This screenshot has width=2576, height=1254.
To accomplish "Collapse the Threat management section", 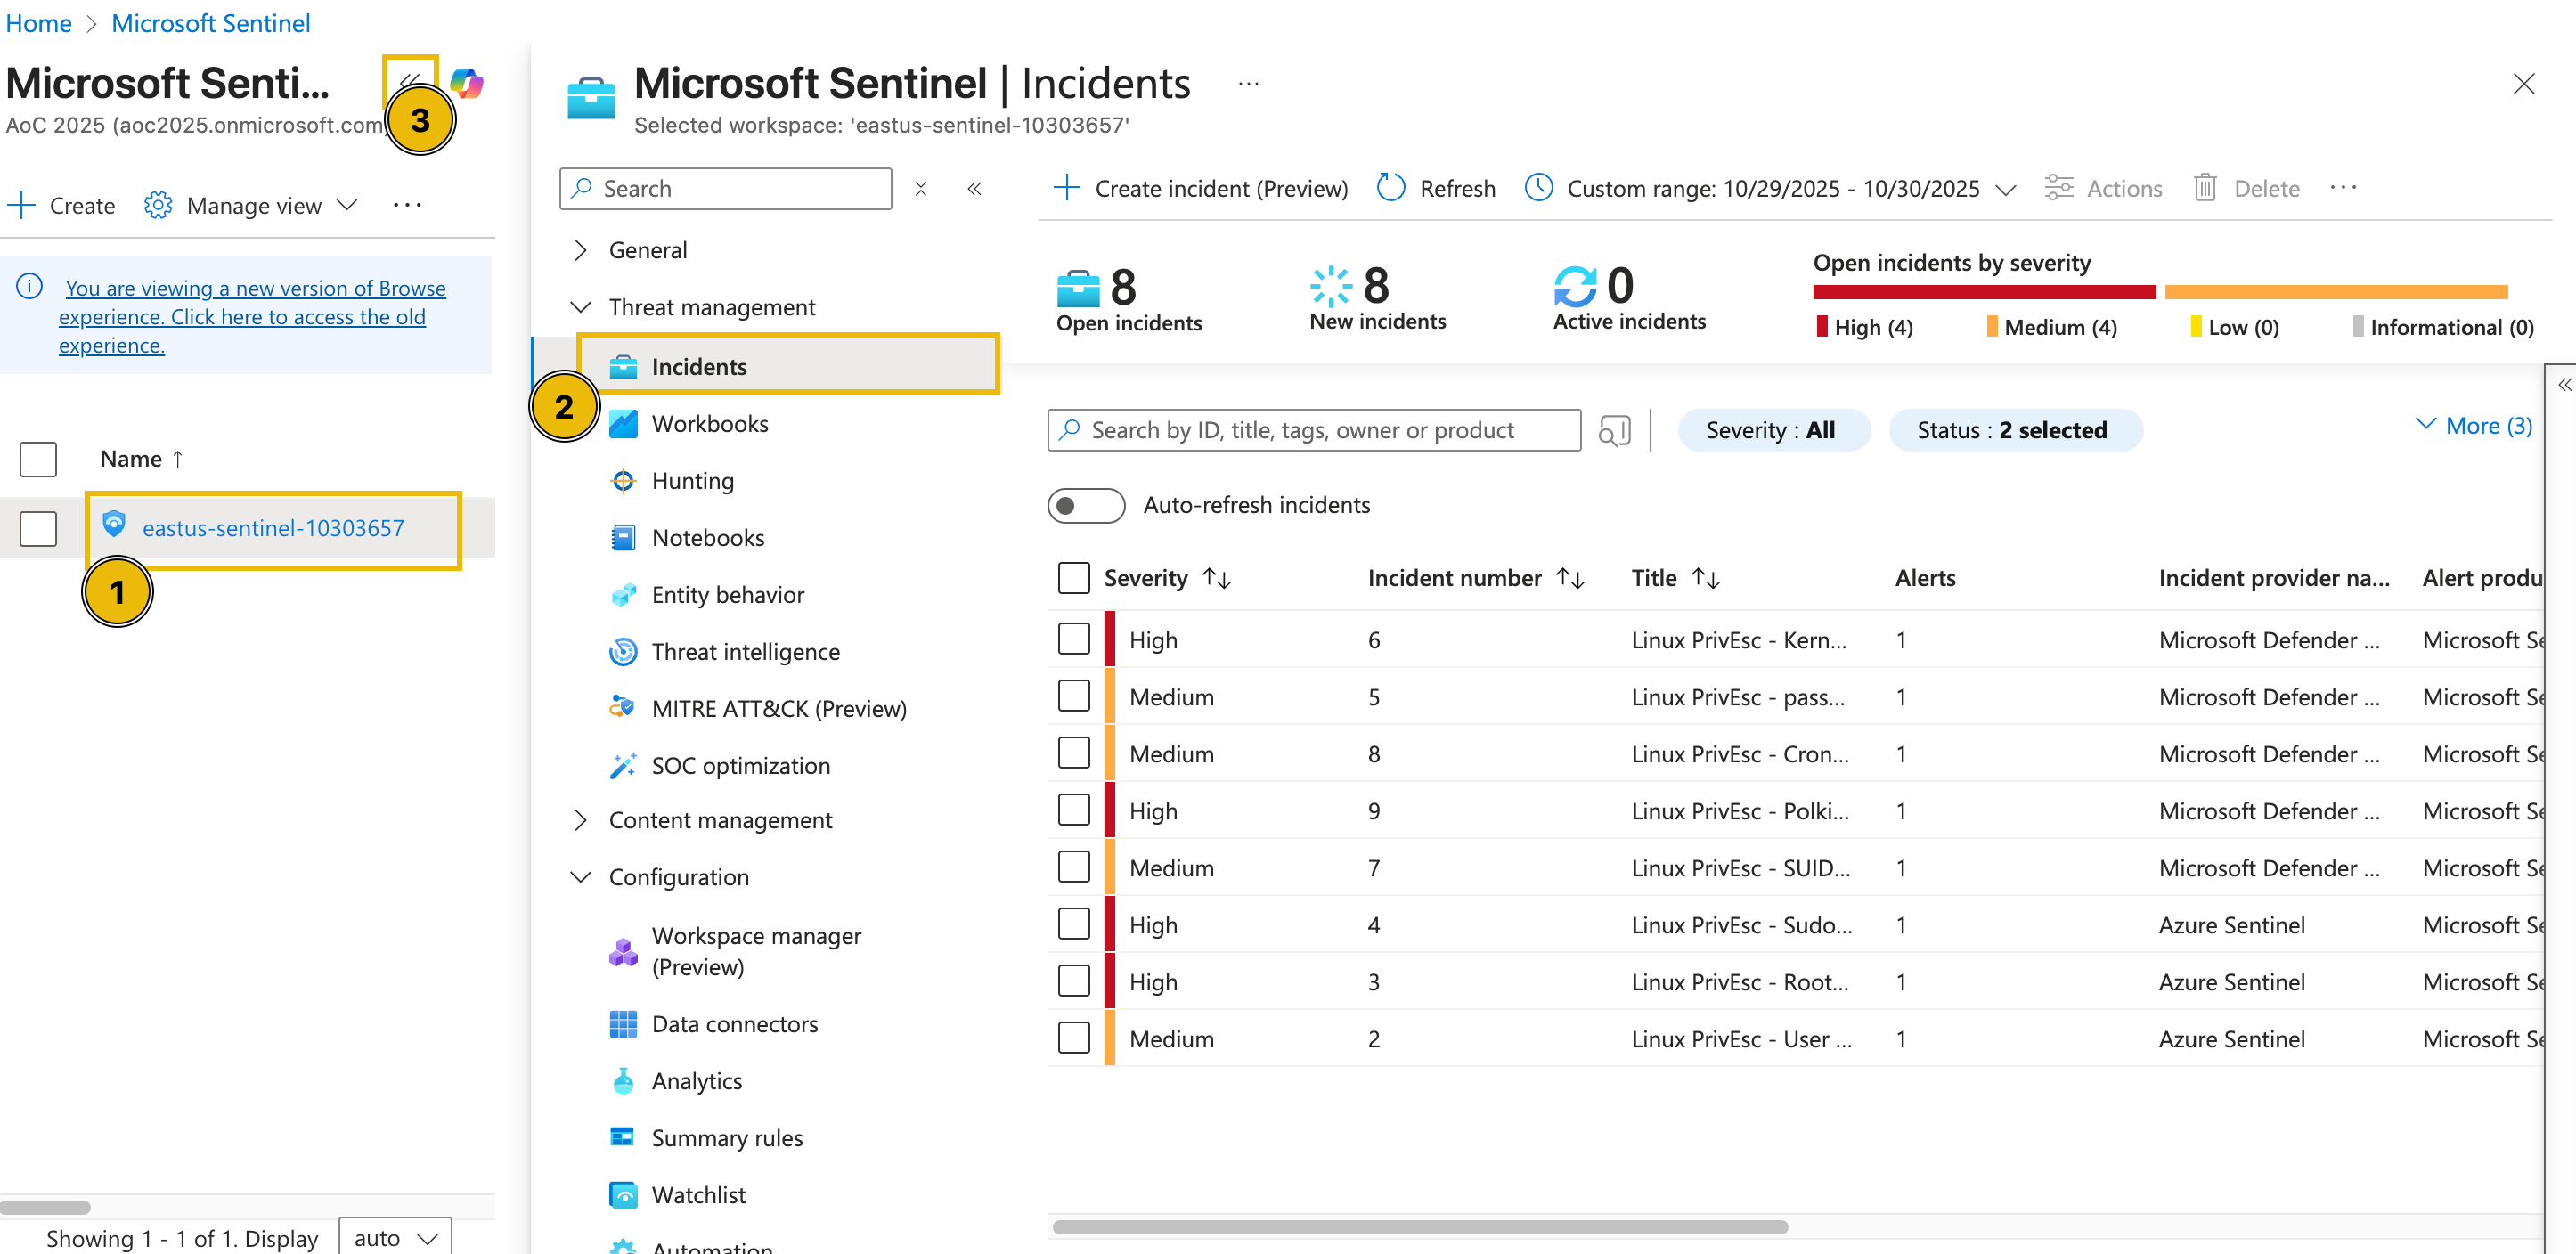I will (x=581, y=307).
